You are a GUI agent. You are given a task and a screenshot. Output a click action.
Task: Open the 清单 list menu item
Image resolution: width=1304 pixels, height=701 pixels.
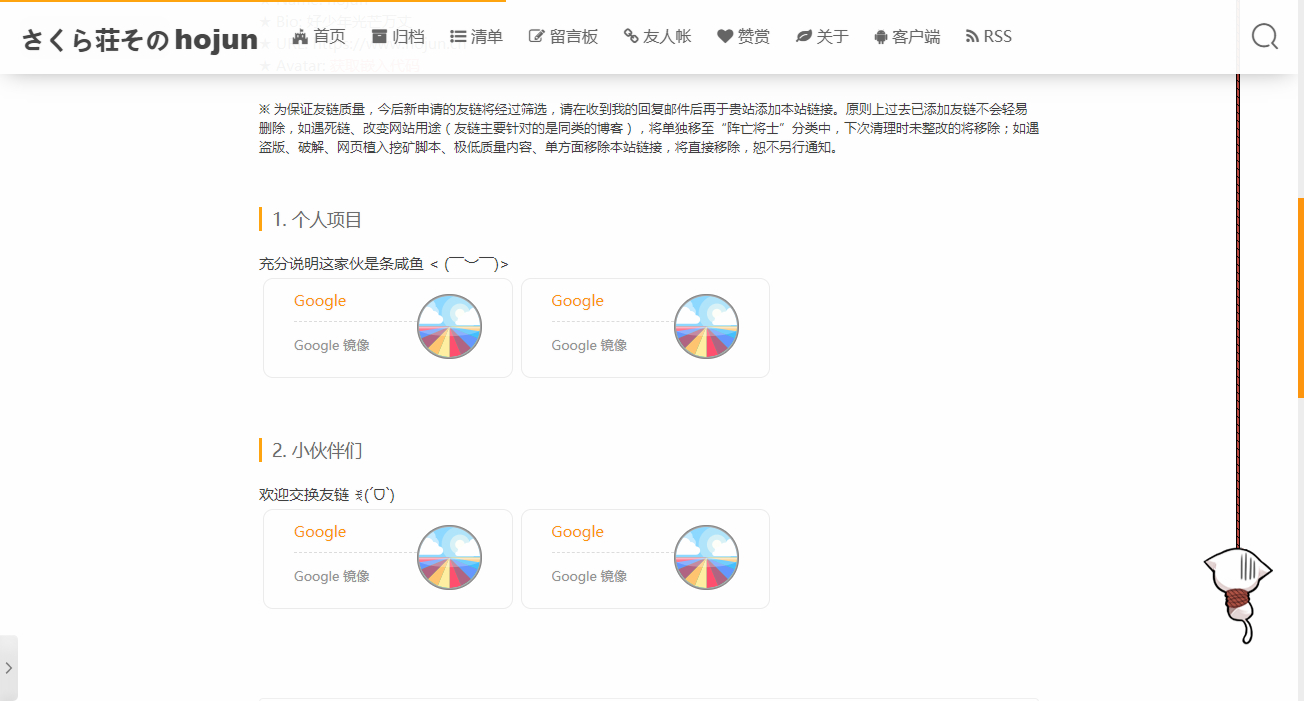[477, 37]
